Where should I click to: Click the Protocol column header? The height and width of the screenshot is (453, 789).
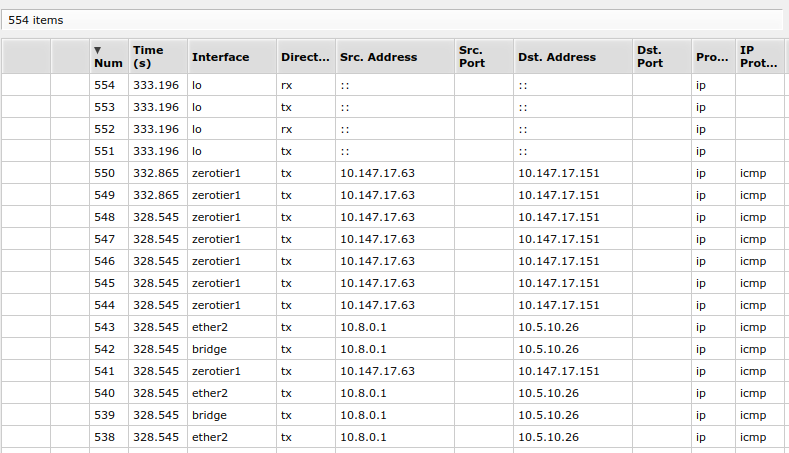(x=714, y=56)
